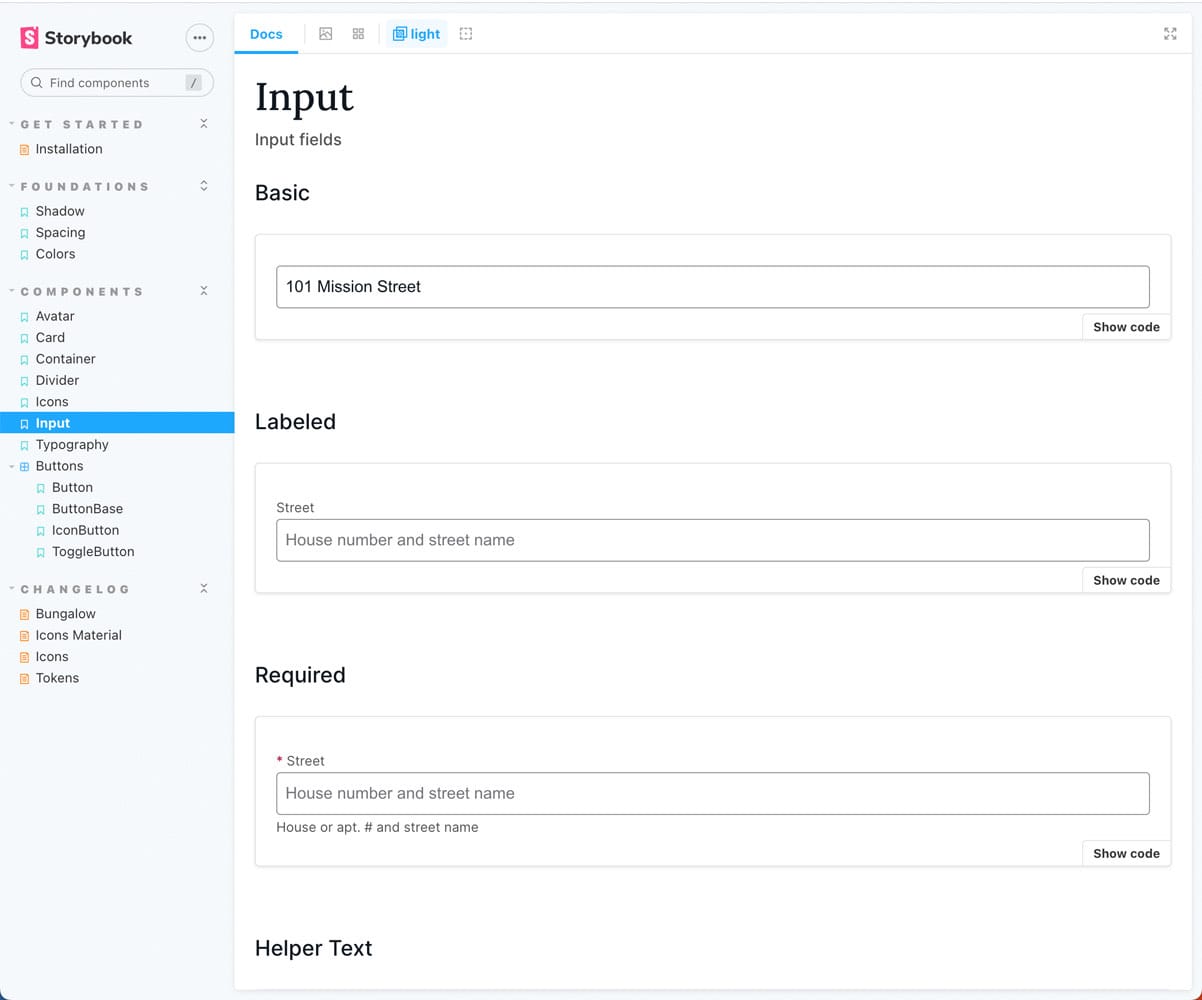Switch to the Docs tab

[266, 34]
